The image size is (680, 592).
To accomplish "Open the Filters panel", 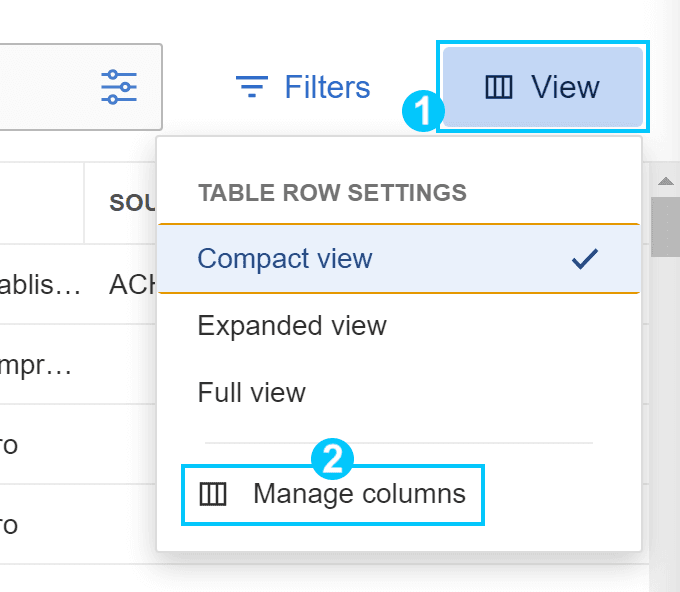I will coord(303,87).
